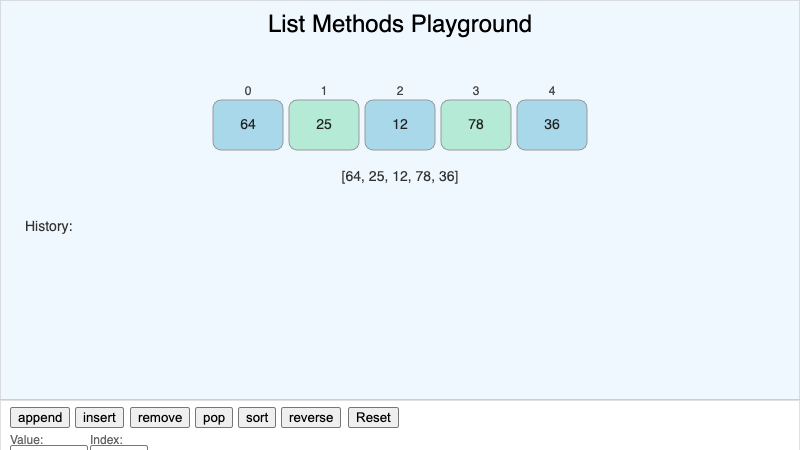
Task: Click the List Methods Playground title
Action: point(400,24)
